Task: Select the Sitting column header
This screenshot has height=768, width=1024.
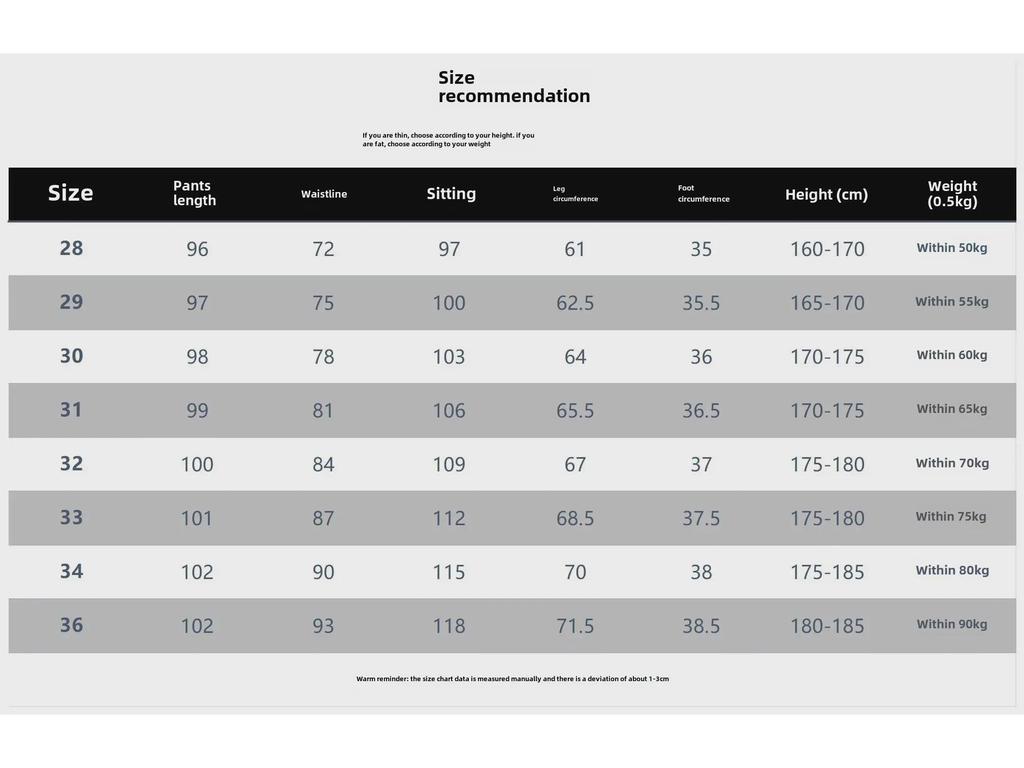Action: (x=451, y=194)
